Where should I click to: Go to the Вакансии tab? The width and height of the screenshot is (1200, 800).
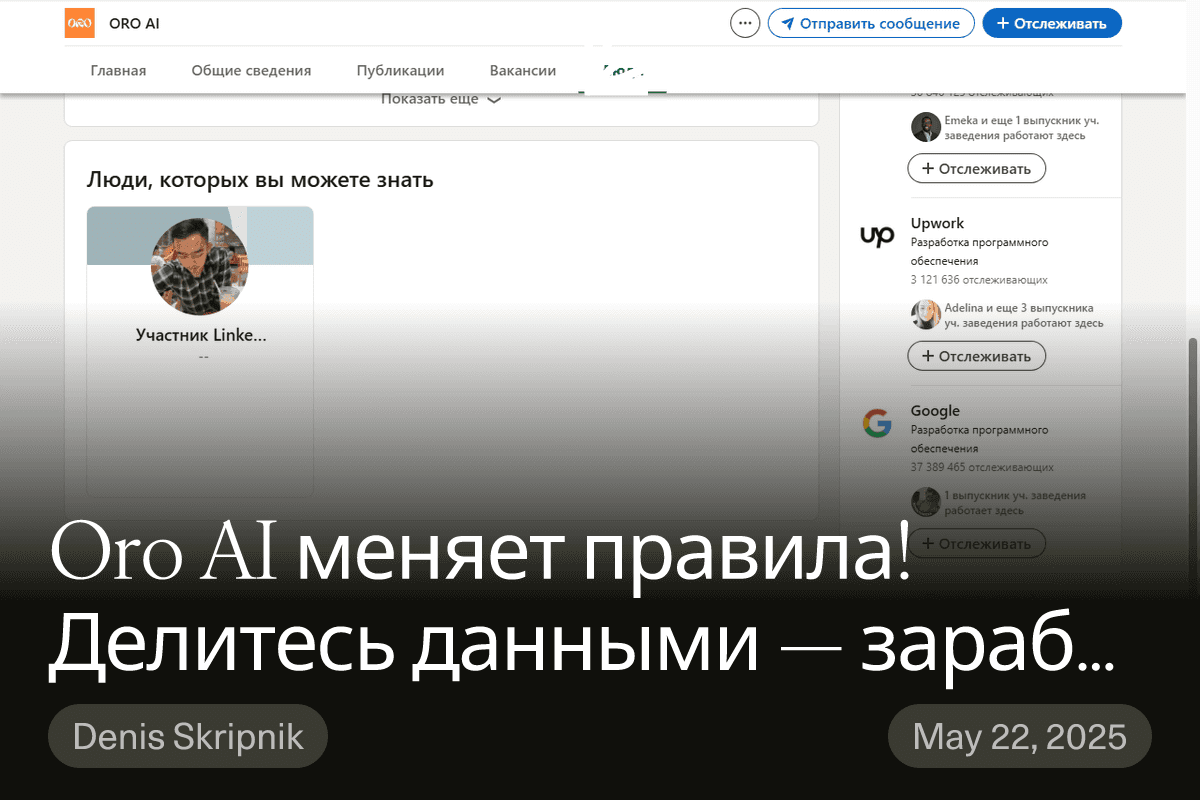pos(523,70)
